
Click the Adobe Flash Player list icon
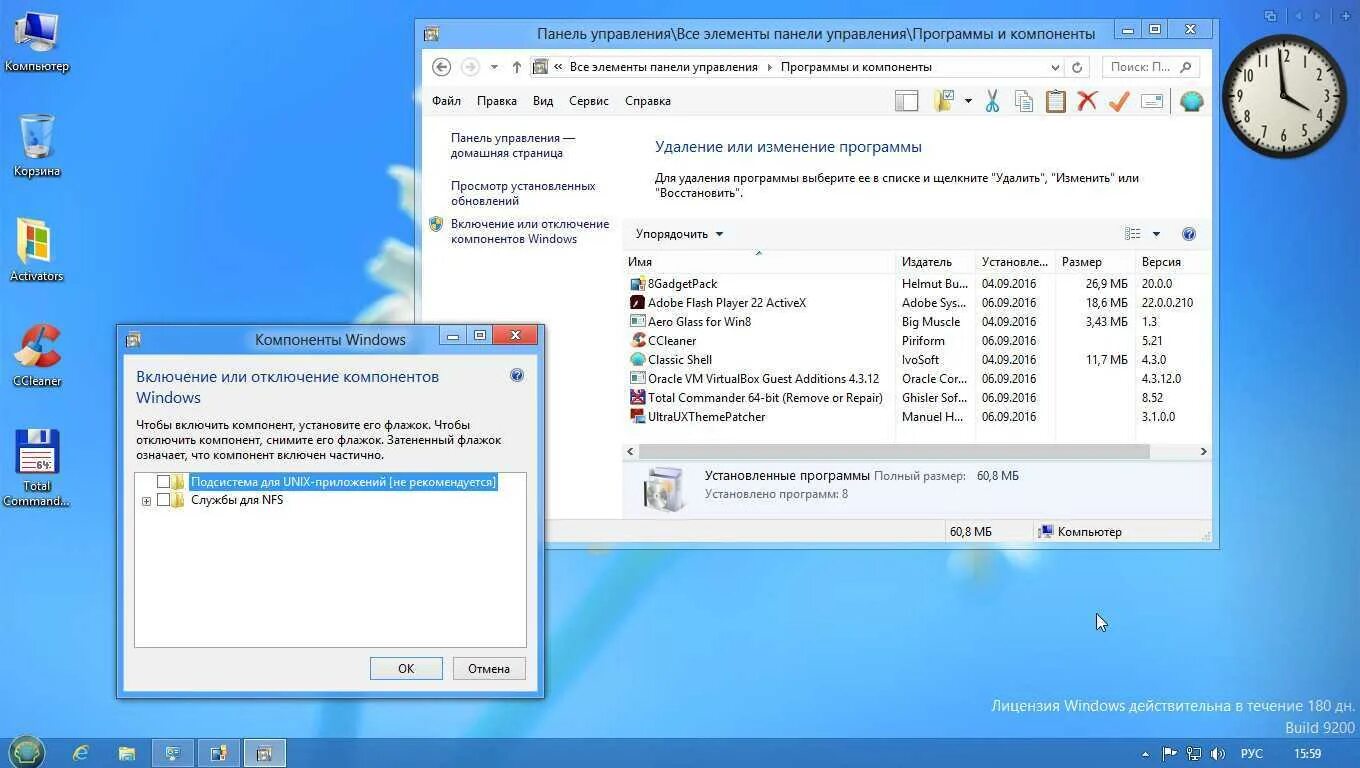638,303
